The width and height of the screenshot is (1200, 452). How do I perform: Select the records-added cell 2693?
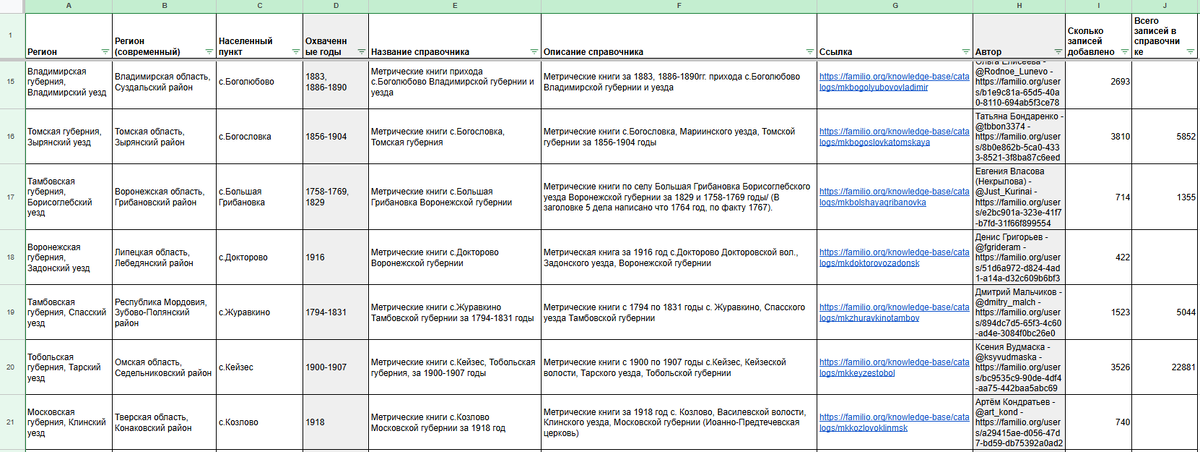tap(1097, 82)
